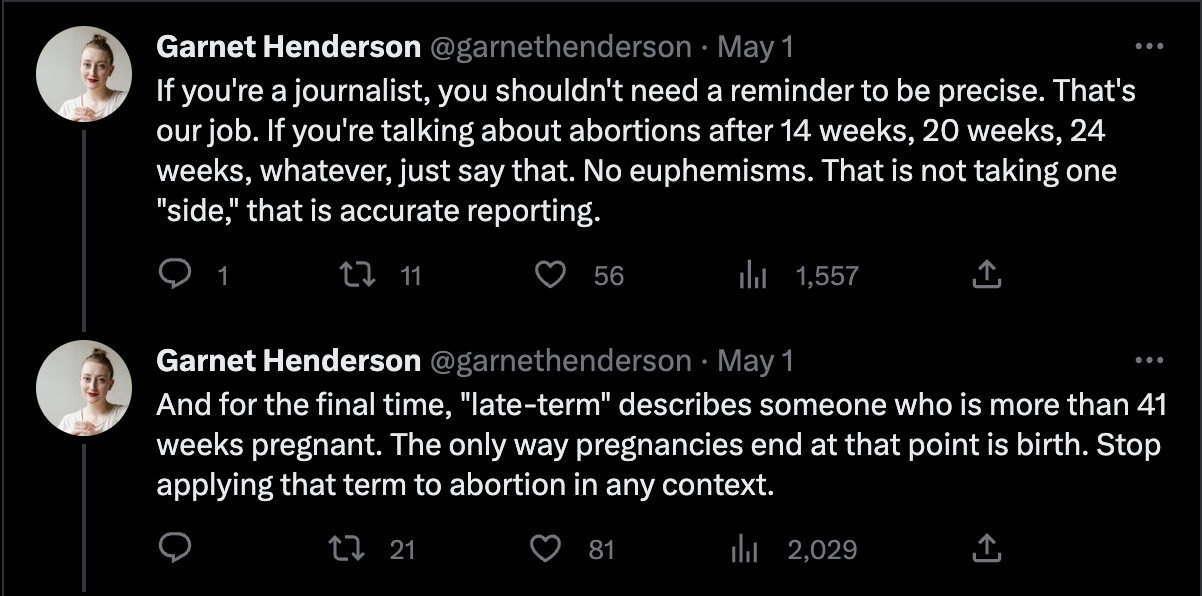
Task: Open more options menu for second tweet
Action: coord(1151,360)
